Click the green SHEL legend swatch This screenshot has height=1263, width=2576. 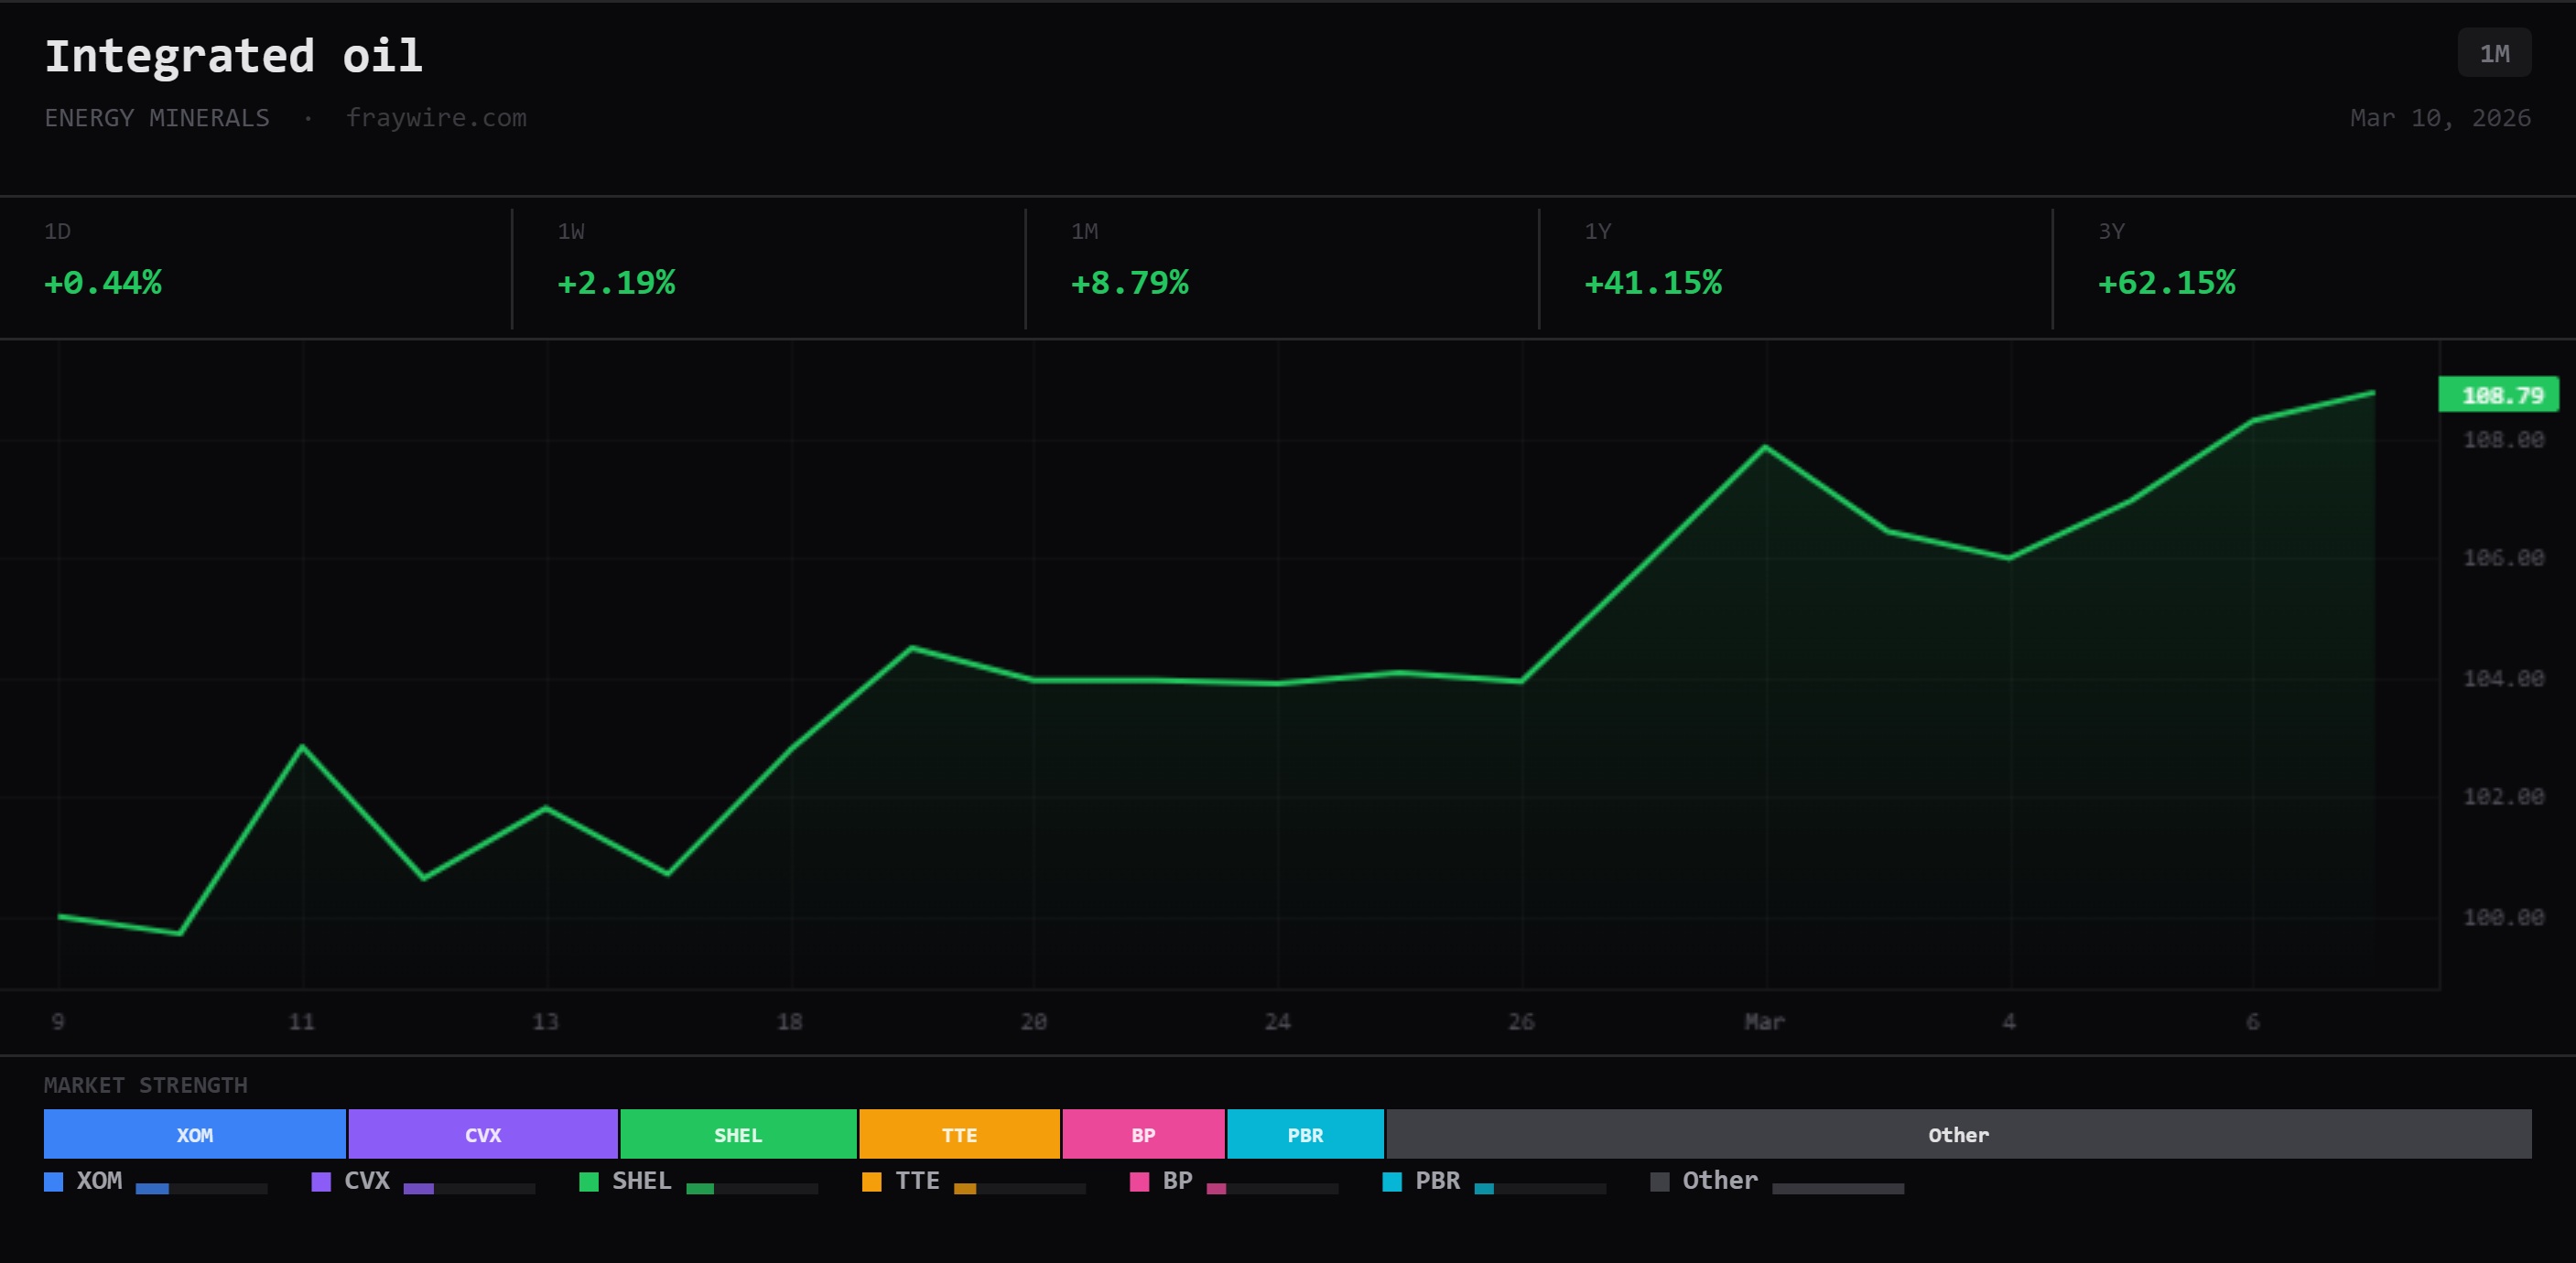[x=589, y=1181]
